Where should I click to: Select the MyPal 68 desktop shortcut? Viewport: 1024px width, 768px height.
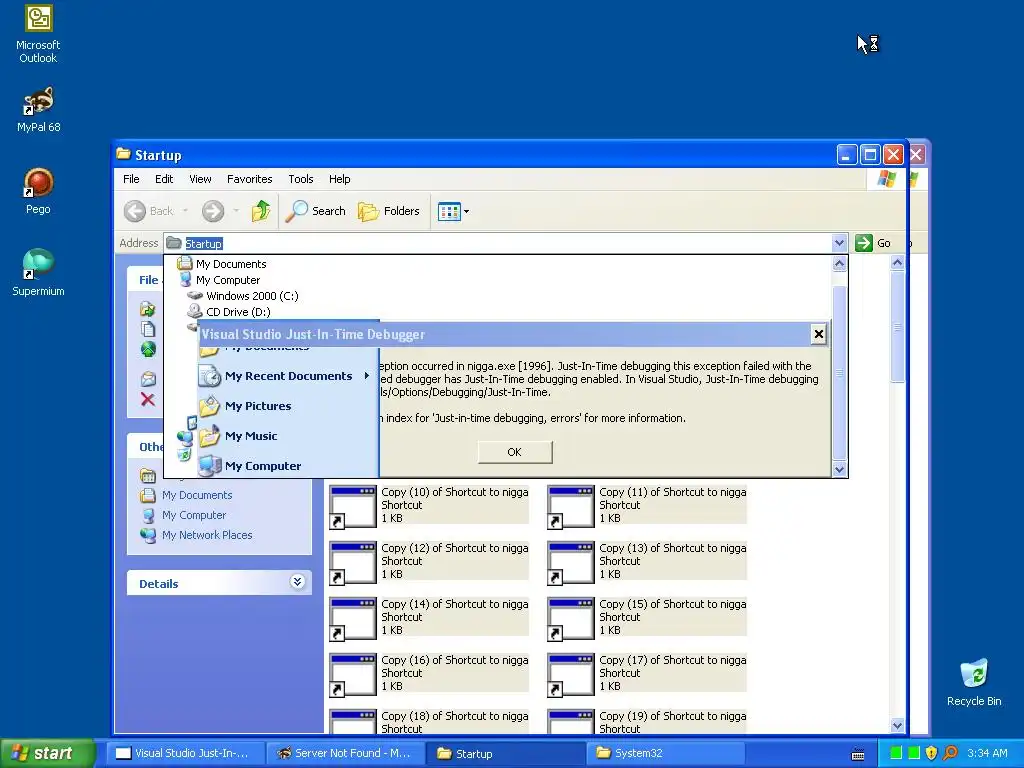pos(38,110)
